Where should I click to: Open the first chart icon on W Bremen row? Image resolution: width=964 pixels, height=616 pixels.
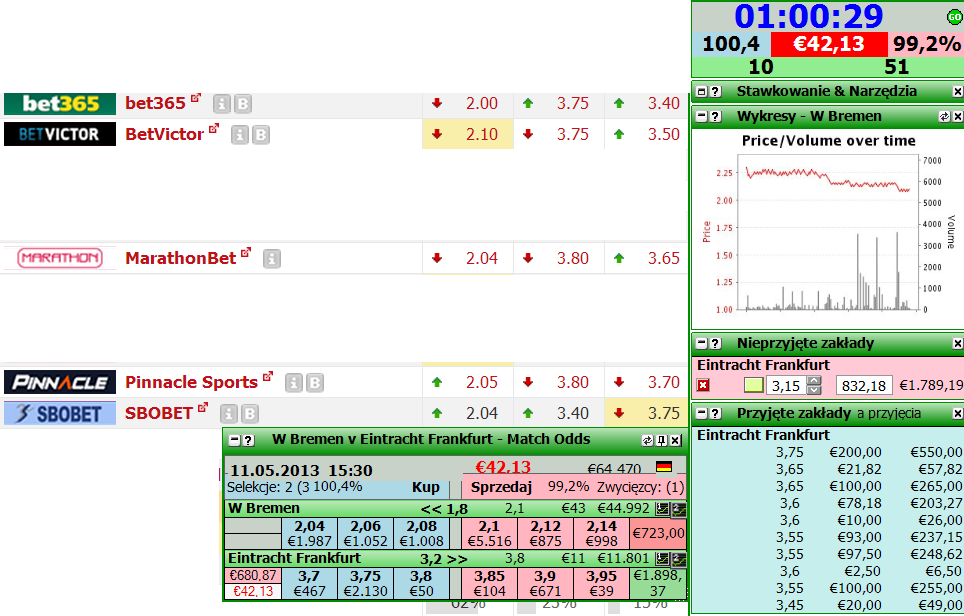(662, 508)
